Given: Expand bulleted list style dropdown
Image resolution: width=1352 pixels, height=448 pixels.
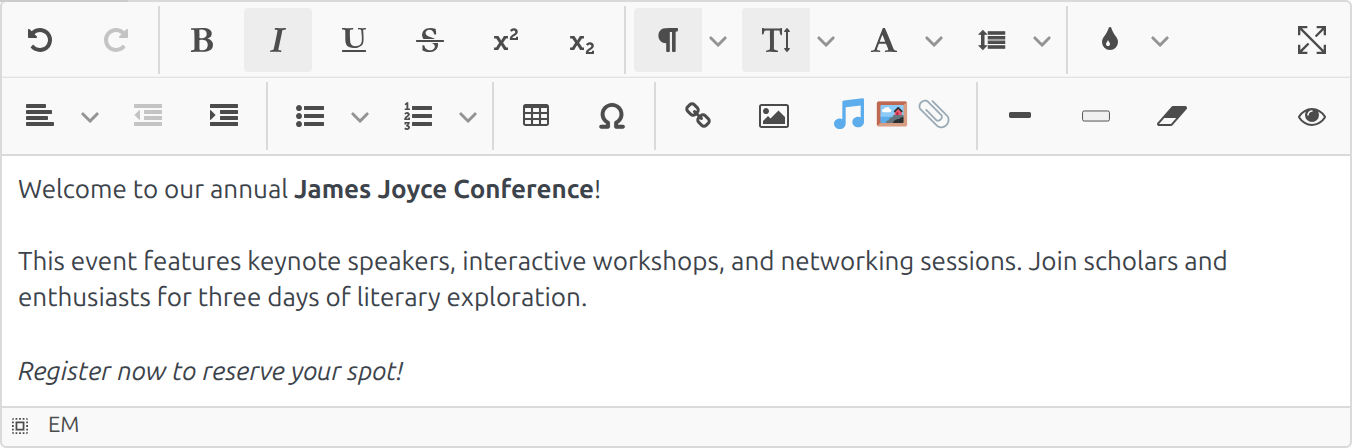Looking at the screenshot, I should (360, 116).
